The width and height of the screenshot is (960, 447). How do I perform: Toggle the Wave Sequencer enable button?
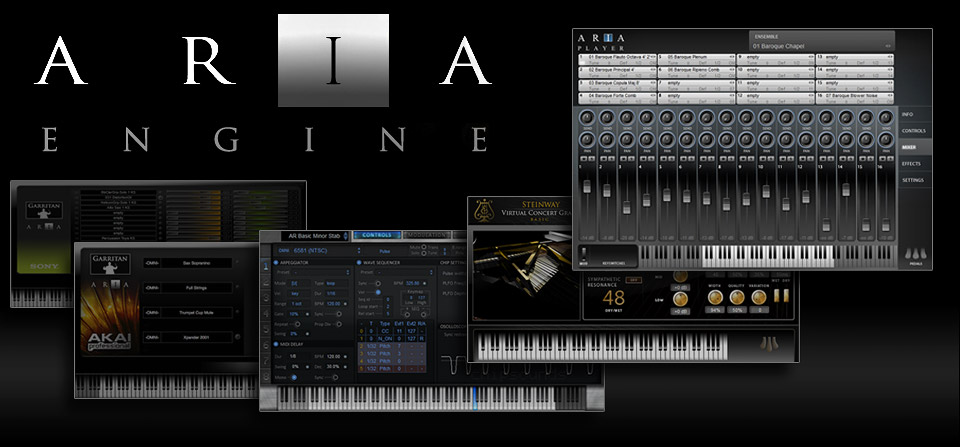[360, 262]
